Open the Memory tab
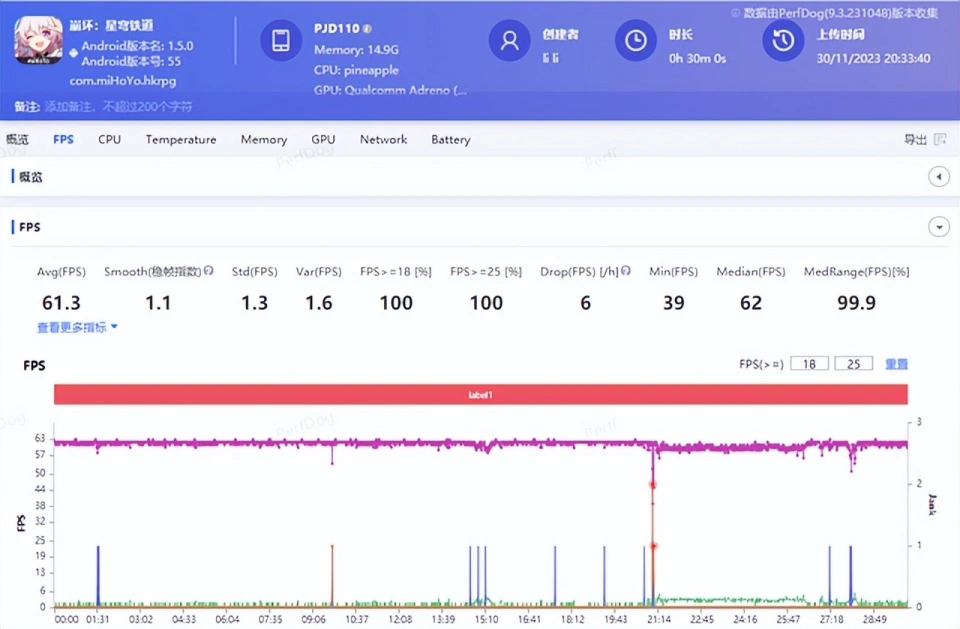This screenshot has width=960, height=629. click(x=264, y=140)
